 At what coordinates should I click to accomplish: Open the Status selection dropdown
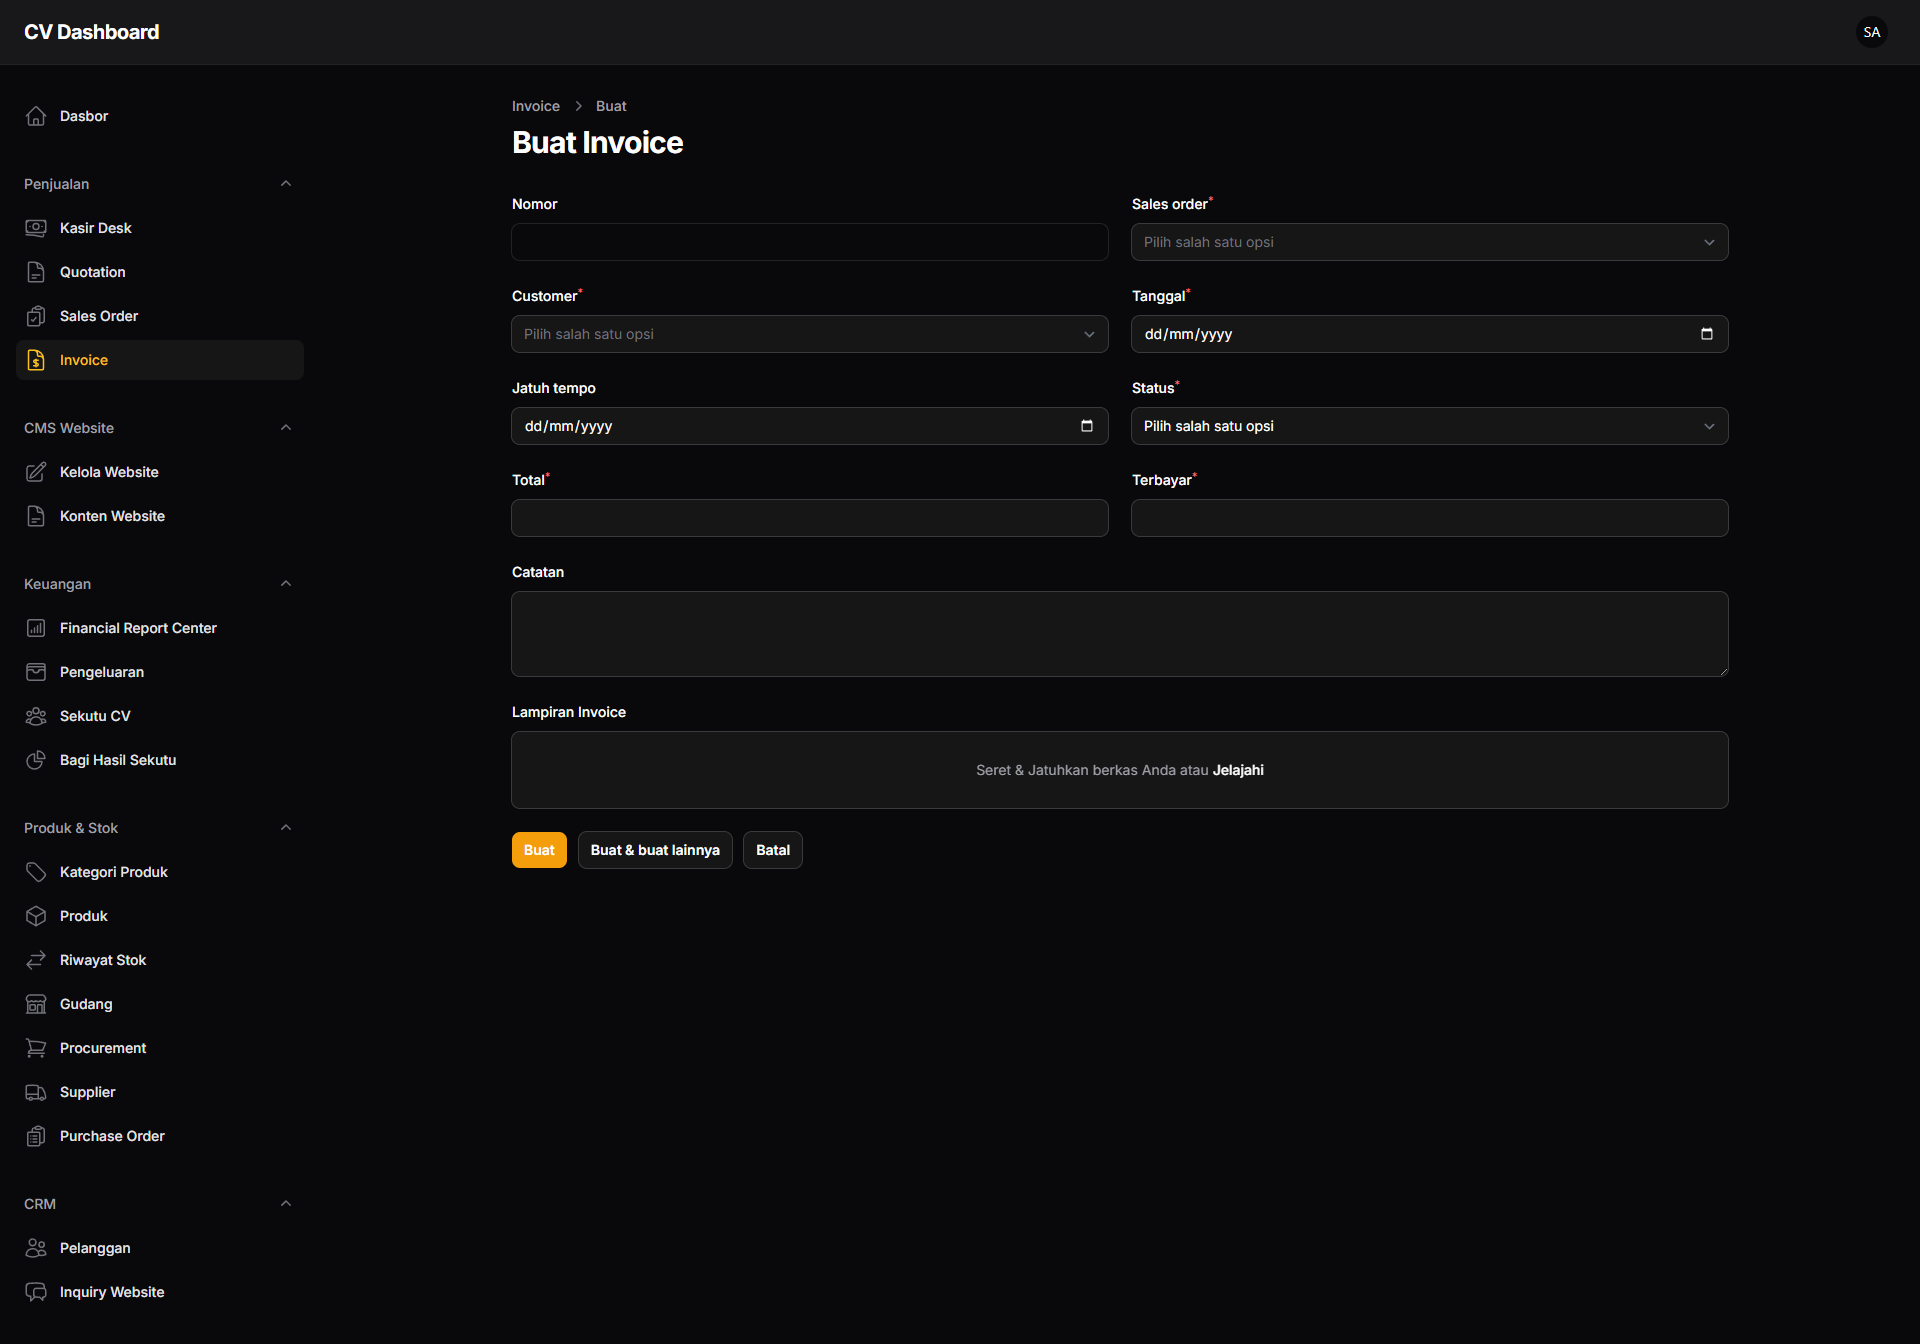click(x=1428, y=425)
